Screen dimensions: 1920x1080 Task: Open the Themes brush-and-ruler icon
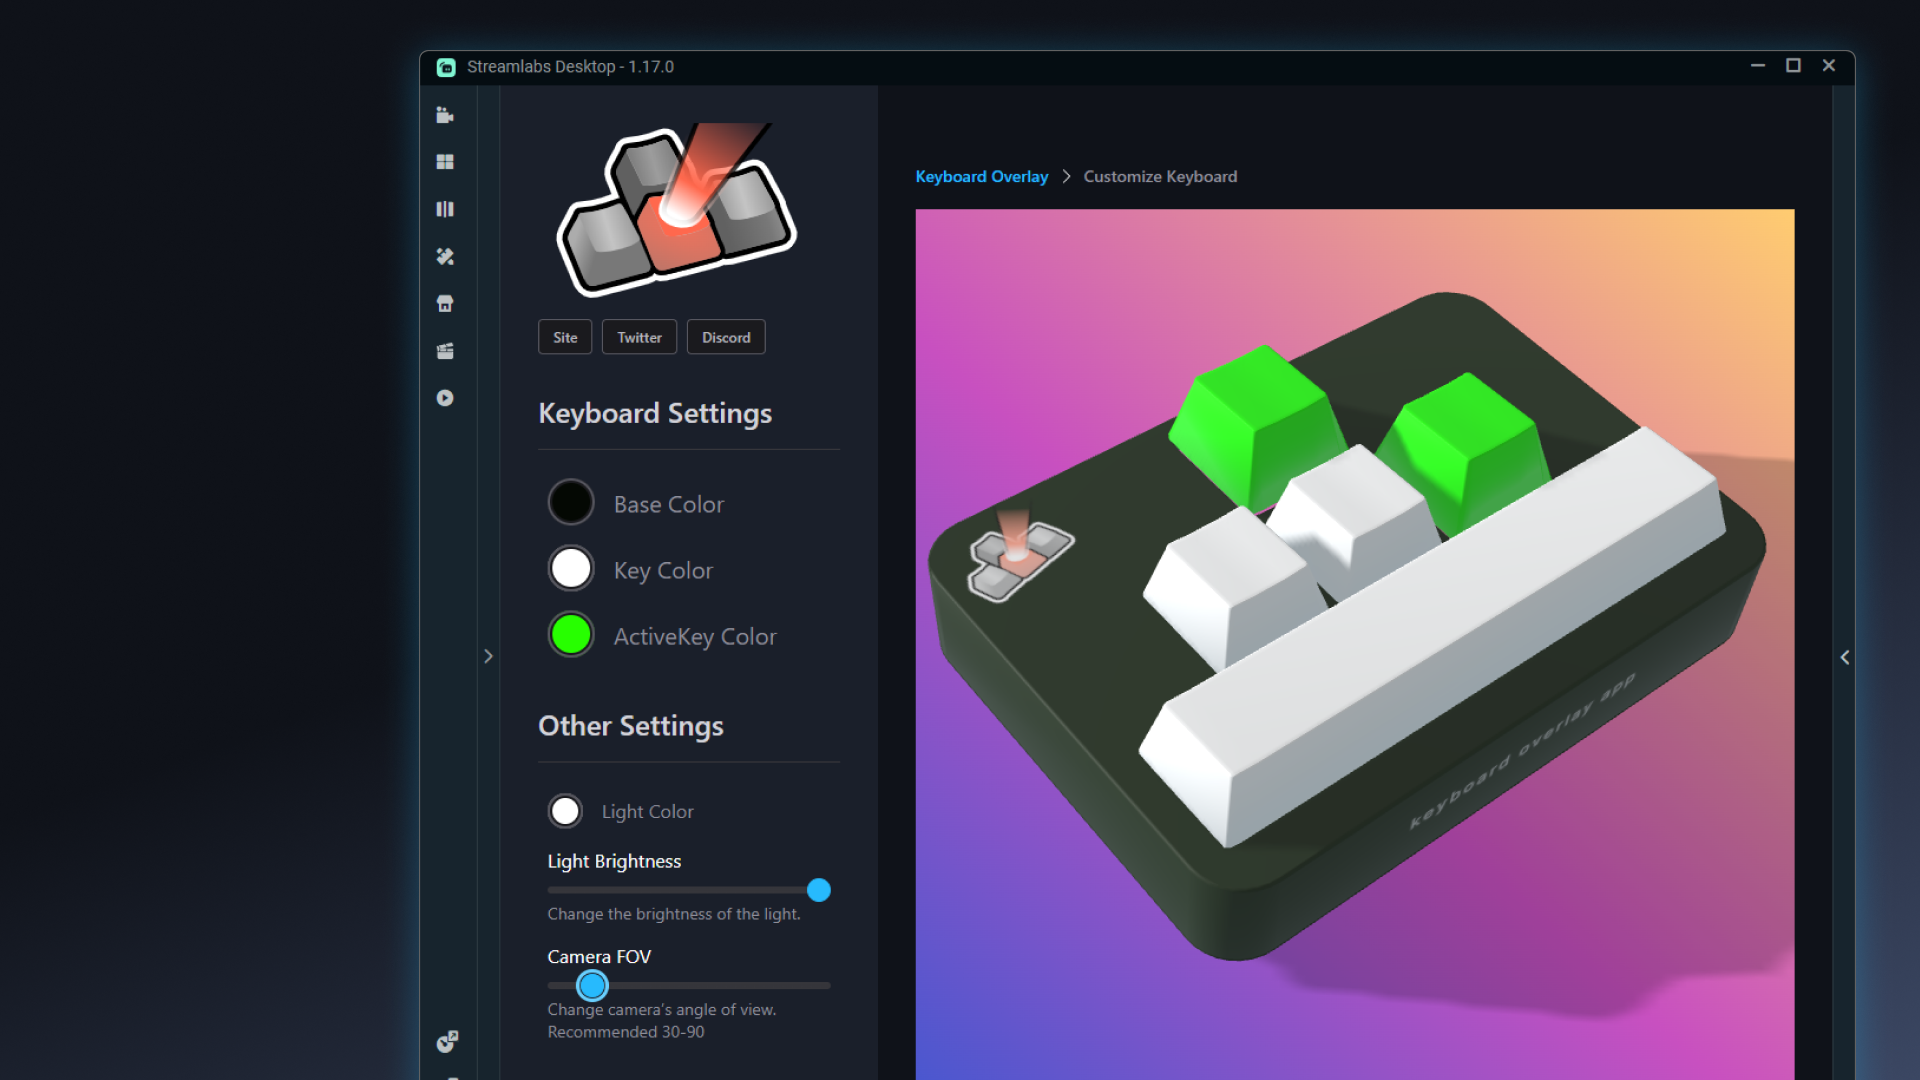click(445, 257)
